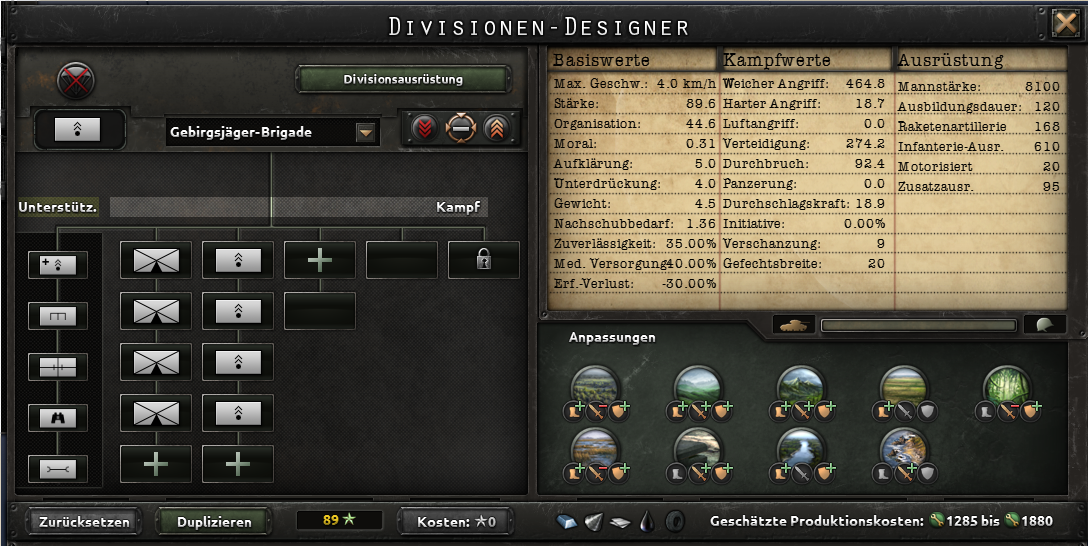Add battalion to third combat column

[320, 260]
